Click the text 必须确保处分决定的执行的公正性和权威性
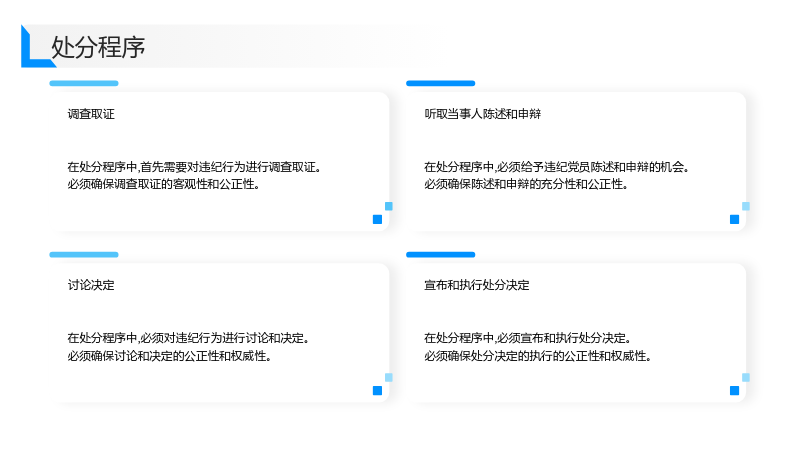The width and height of the screenshot is (800, 450). 537,356
